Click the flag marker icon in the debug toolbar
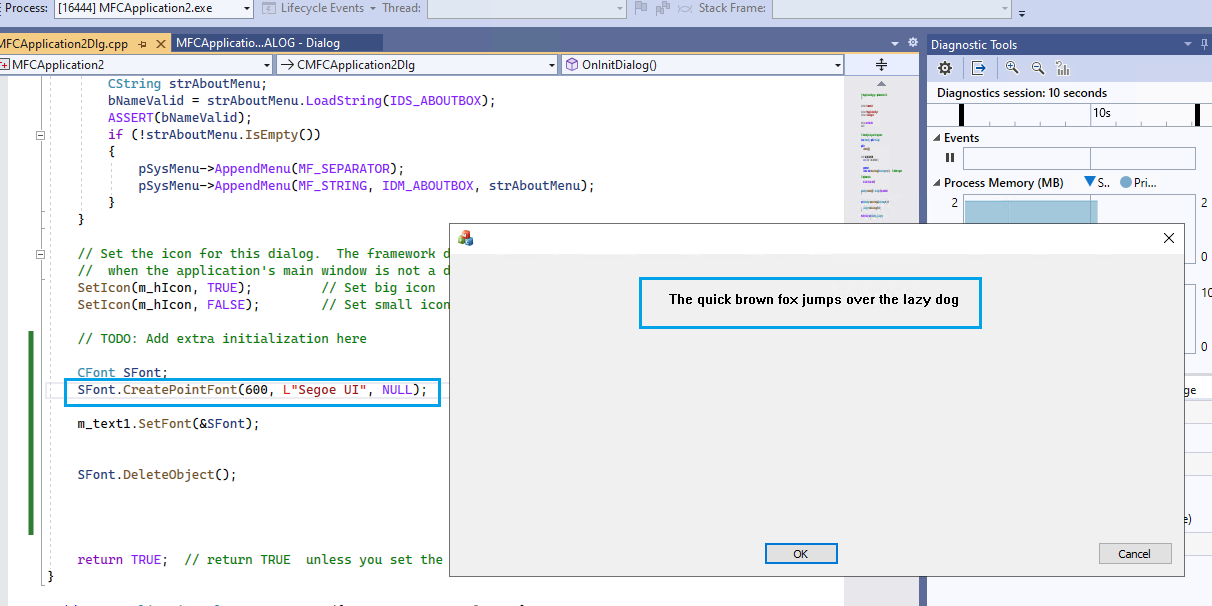Image resolution: width=1212 pixels, height=606 pixels. (640, 9)
